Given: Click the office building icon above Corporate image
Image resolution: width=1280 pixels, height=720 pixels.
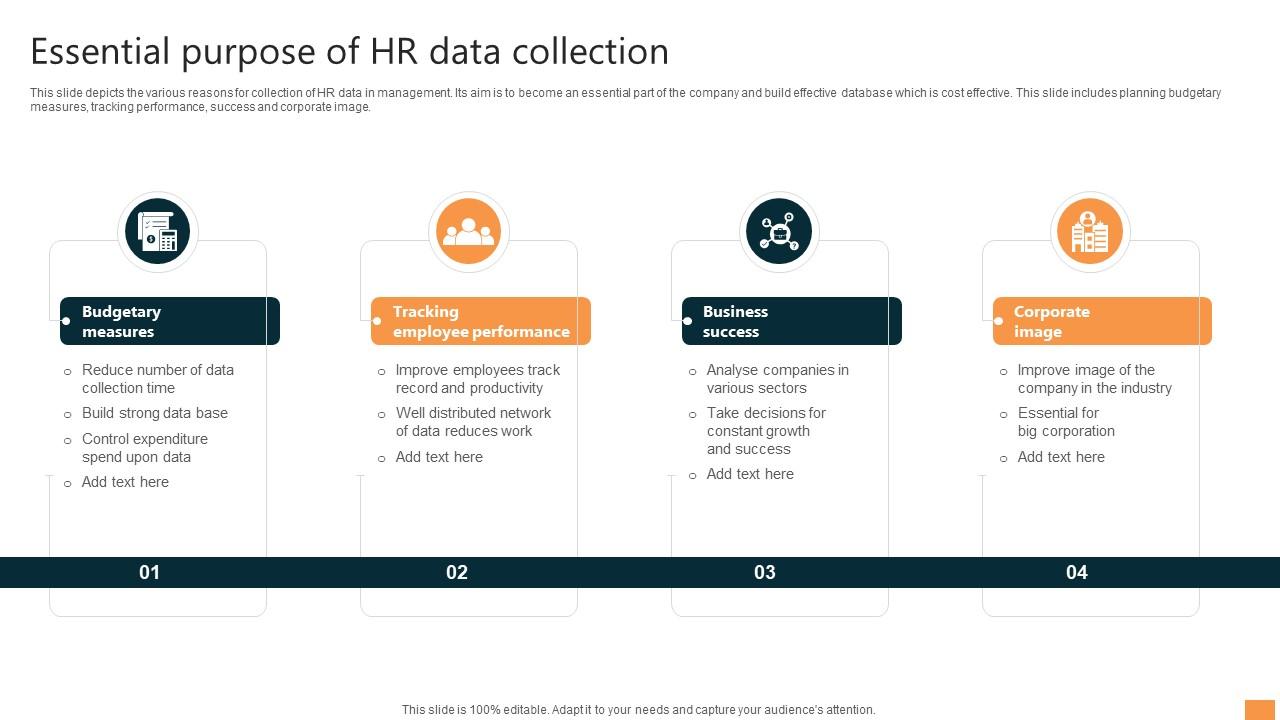Looking at the screenshot, I should 1090,232.
